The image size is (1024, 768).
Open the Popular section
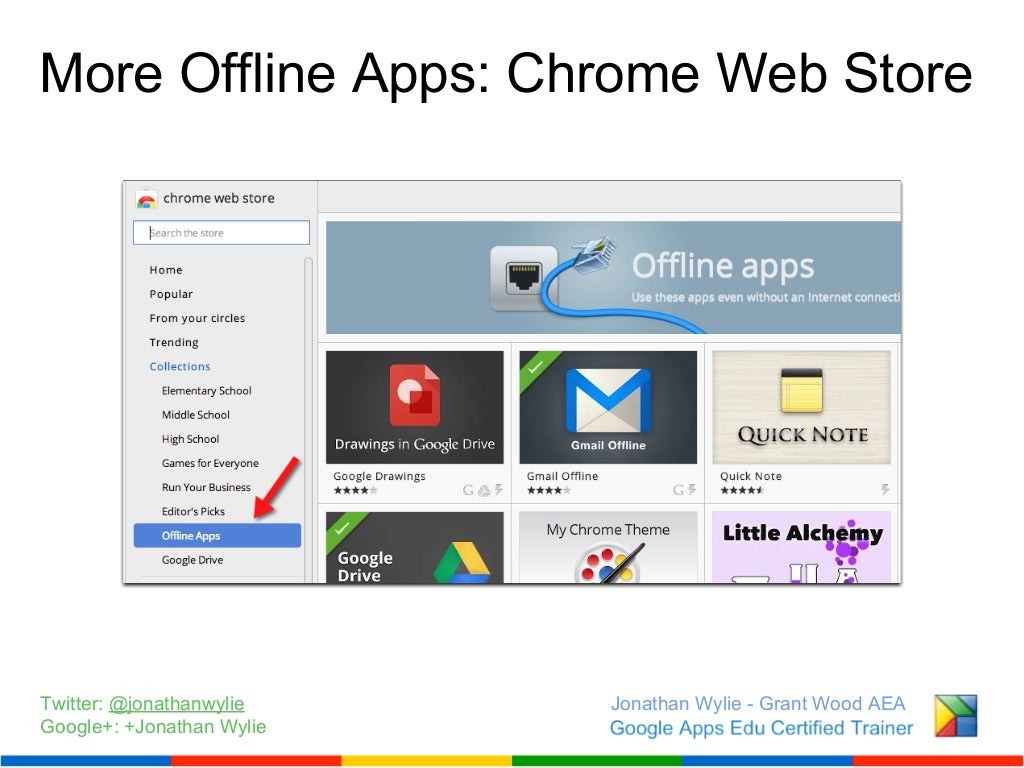click(x=171, y=294)
